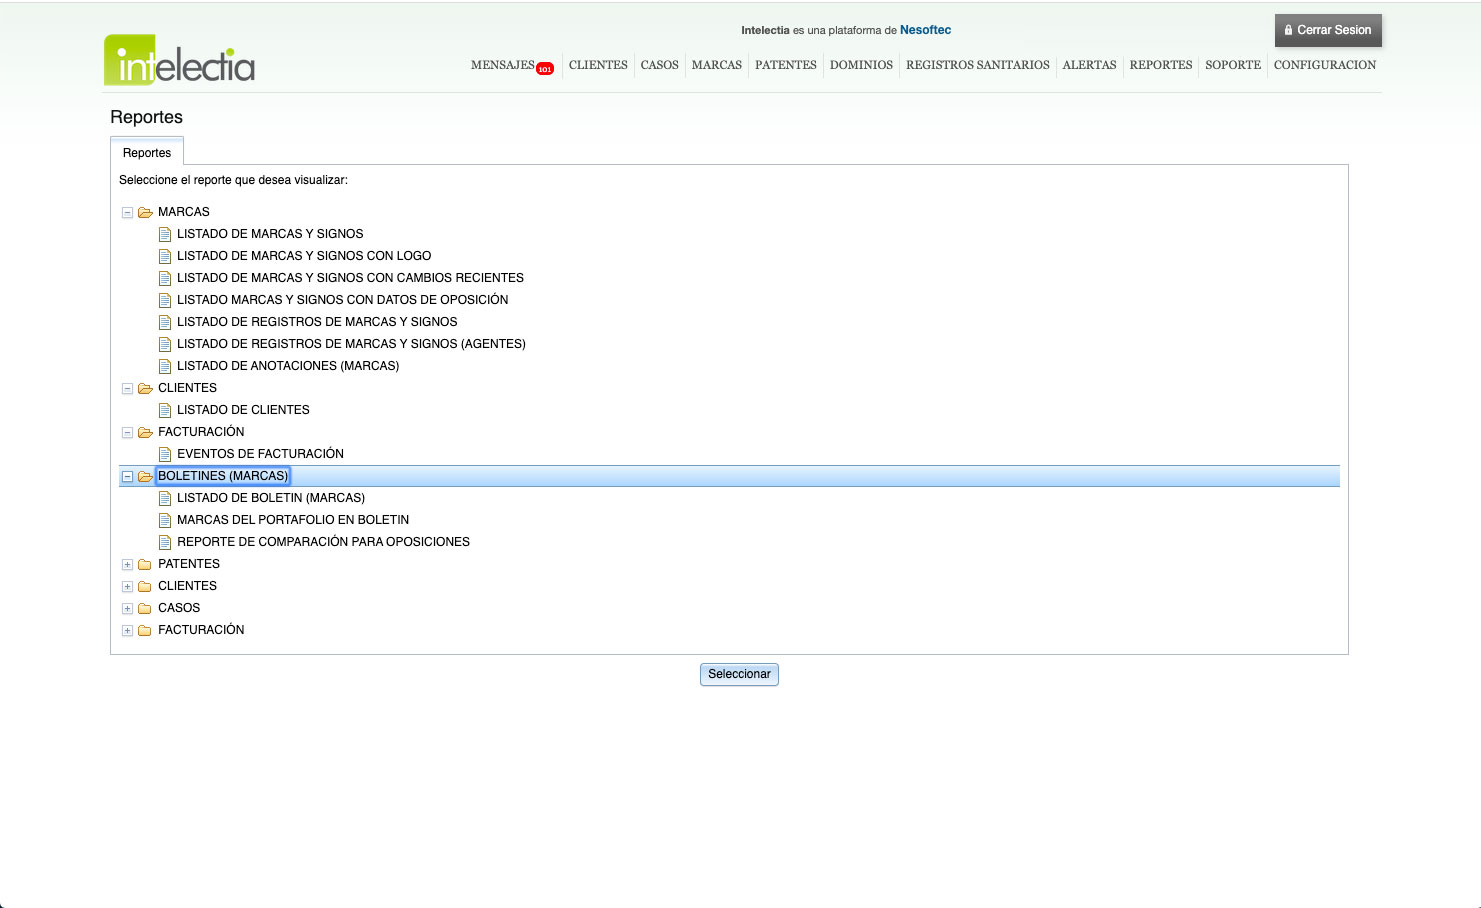Screen dimensions: 1481x908
Task: Click the Intelectia logo
Action: click(x=179, y=61)
